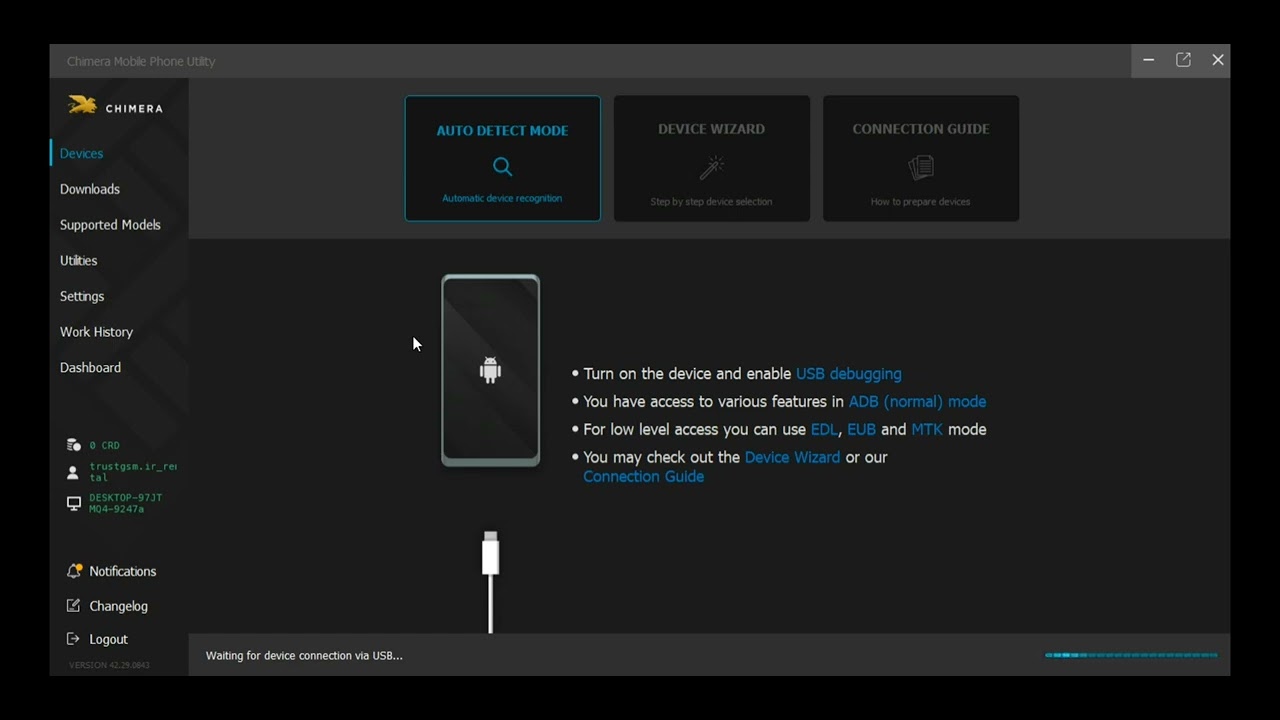Open the ADB (normal) mode link
The height and width of the screenshot is (720, 1280).
point(917,402)
